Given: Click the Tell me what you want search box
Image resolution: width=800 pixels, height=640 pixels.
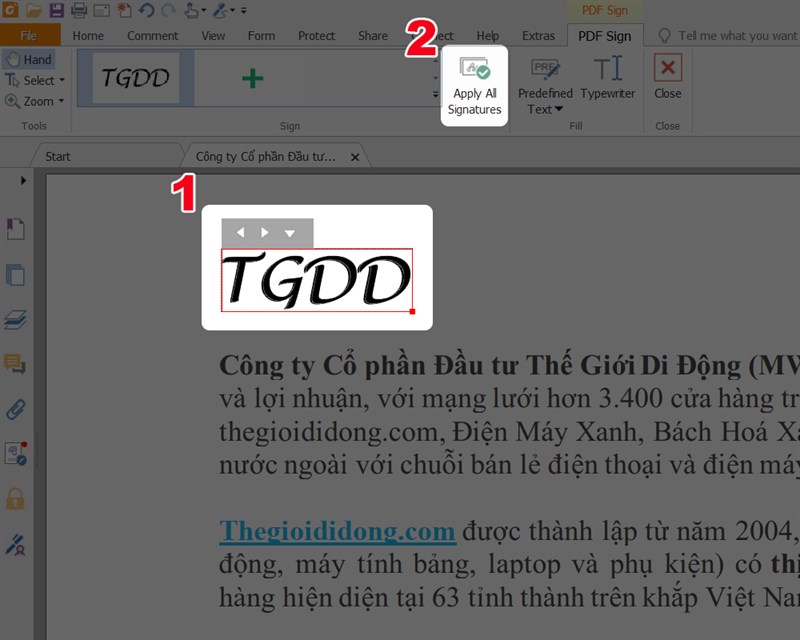Looking at the screenshot, I should coord(729,36).
